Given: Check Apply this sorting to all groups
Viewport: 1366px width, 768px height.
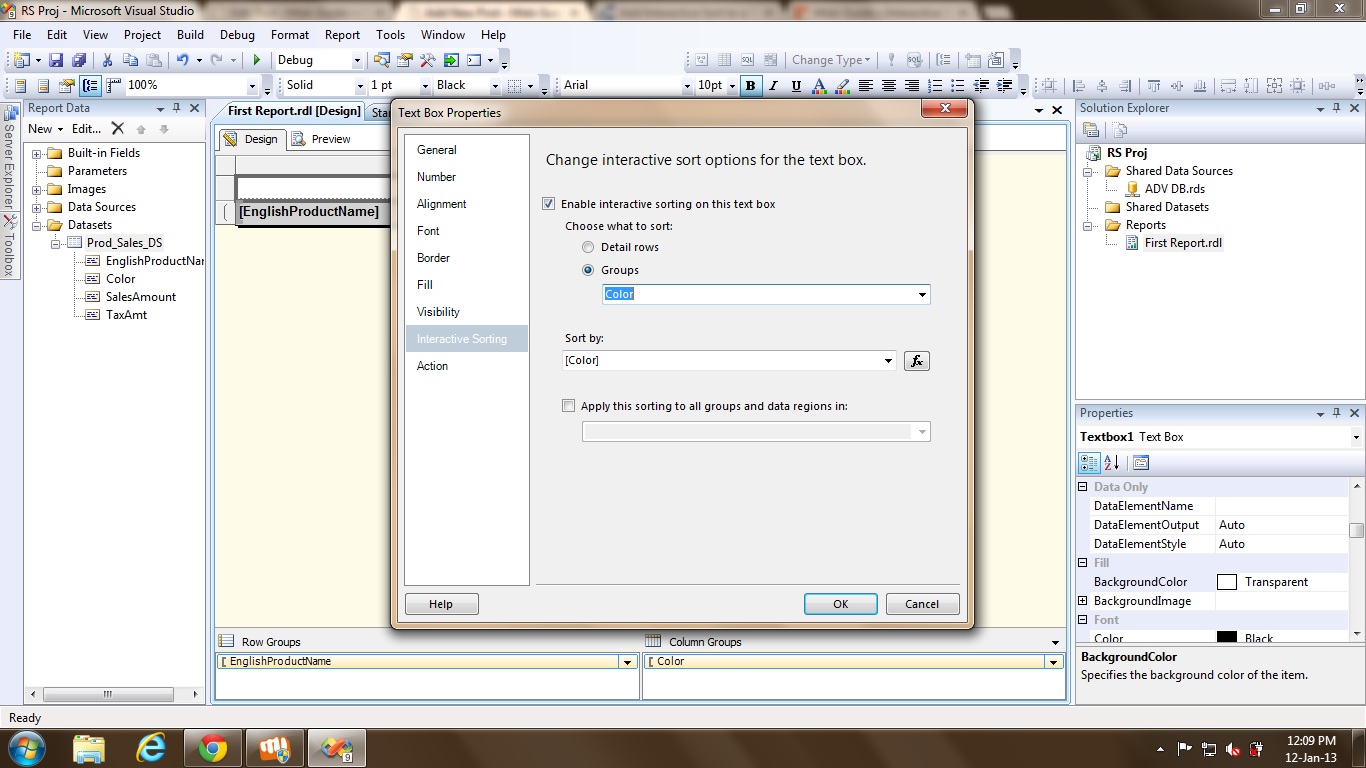Looking at the screenshot, I should click(x=569, y=406).
